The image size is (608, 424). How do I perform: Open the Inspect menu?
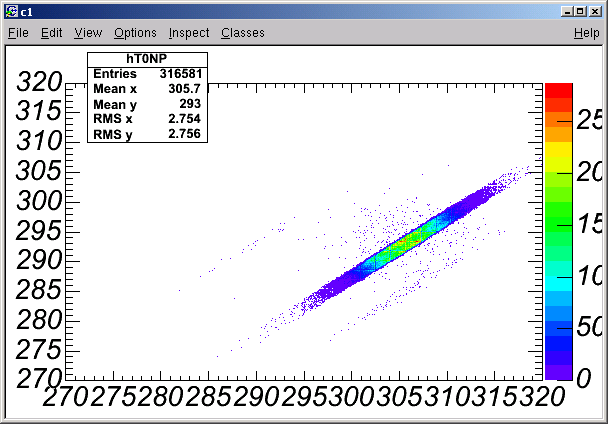pyautogui.click(x=189, y=33)
